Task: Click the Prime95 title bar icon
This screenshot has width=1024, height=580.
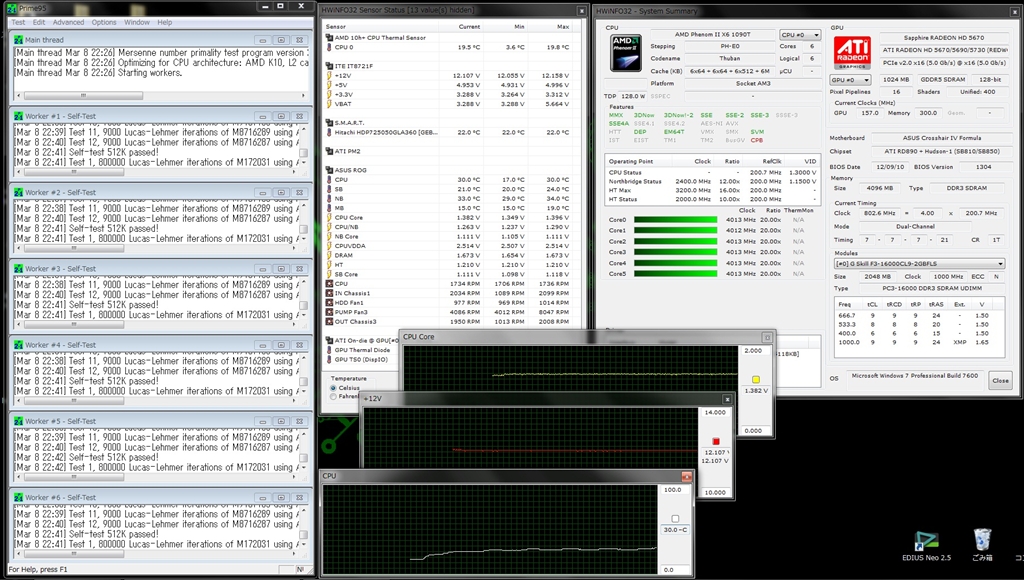Action: (x=13, y=7)
